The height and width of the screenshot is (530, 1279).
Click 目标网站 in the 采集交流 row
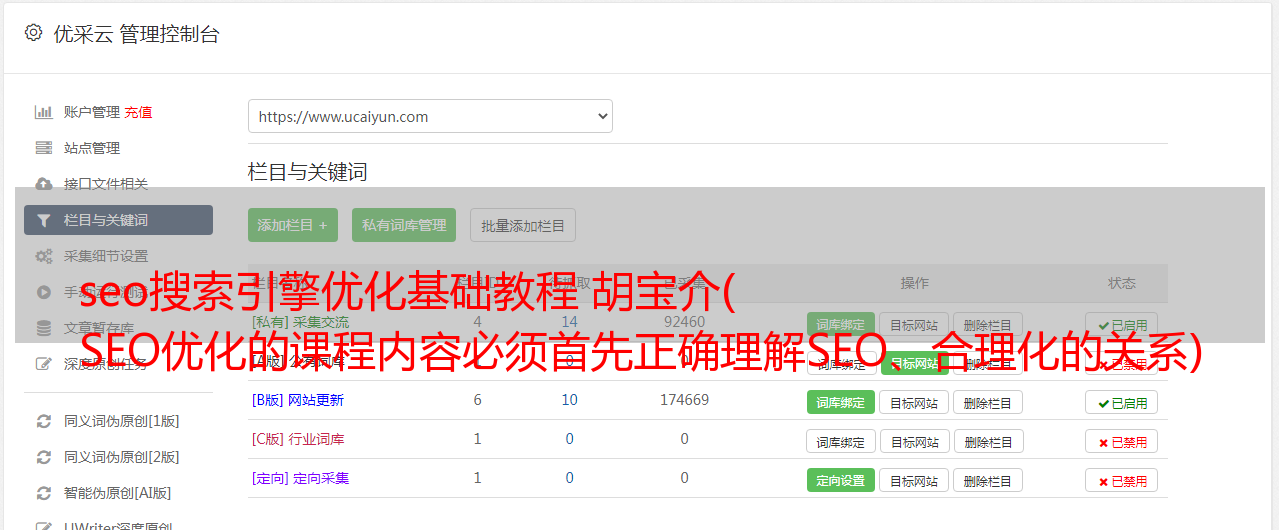[915, 325]
